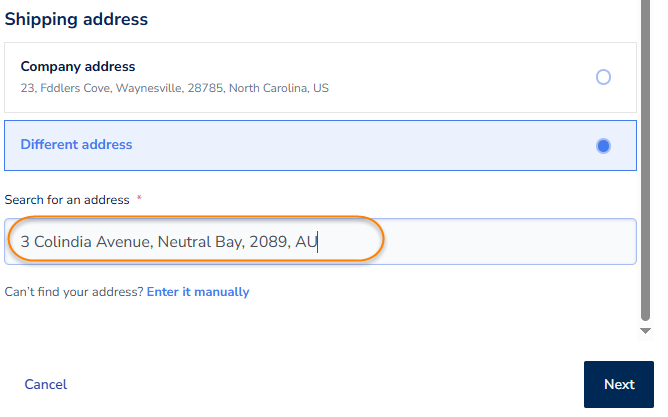Click the scrollbar down arrow icon
Image resolution: width=668 pixels, height=417 pixels.
pos(645,331)
